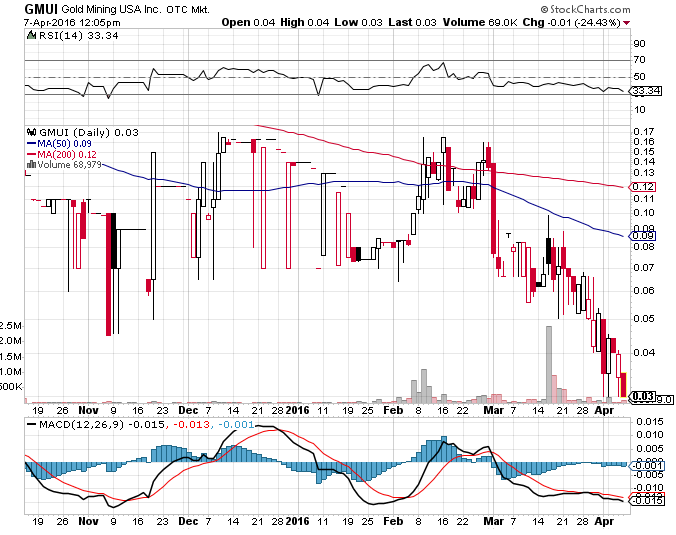Click the Volume 69.0K header value
The height and width of the screenshot is (535, 676).
coord(480,22)
